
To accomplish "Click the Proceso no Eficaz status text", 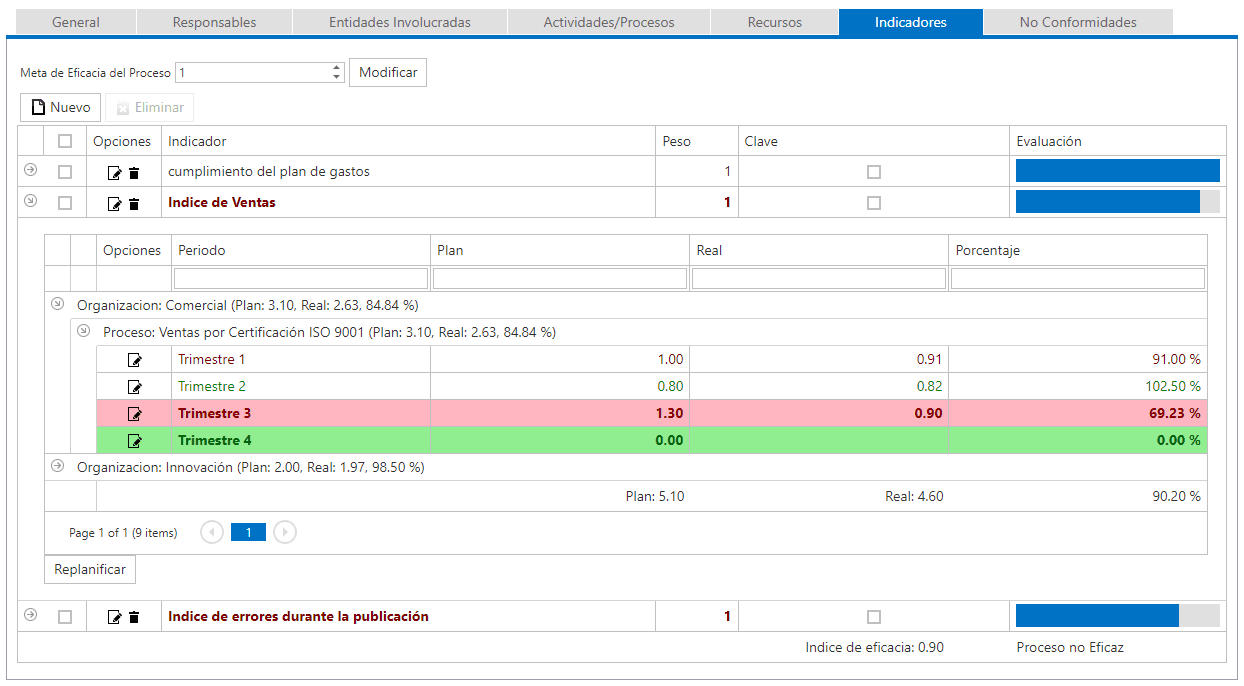I will [1070, 647].
